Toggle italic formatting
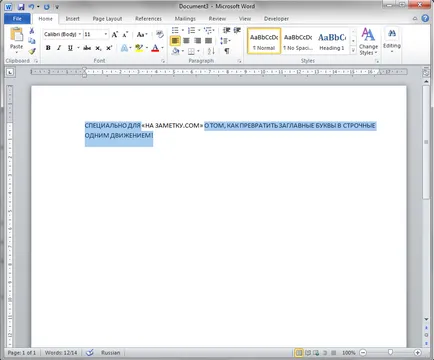The image size is (434, 360). click(59, 48)
